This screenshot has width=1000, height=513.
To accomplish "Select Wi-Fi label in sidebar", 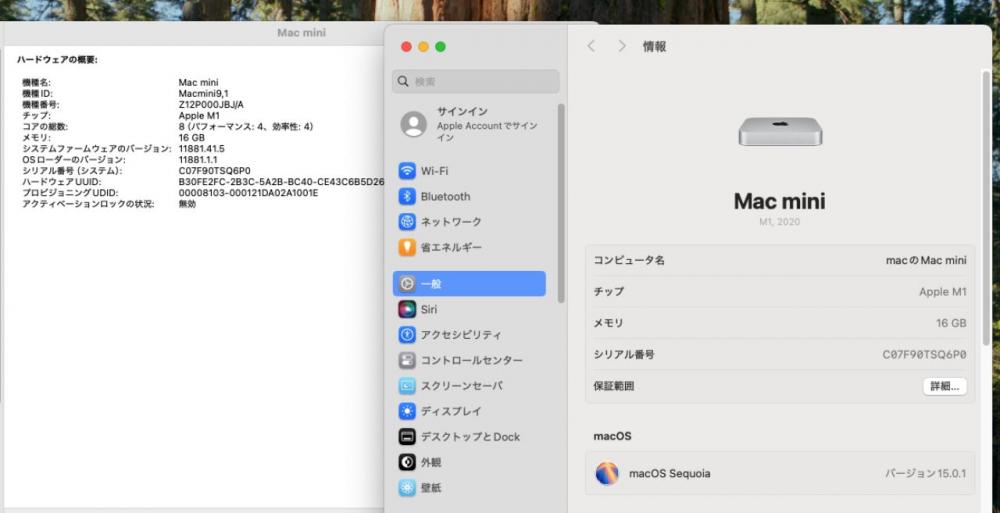I will pyautogui.click(x=434, y=171).
